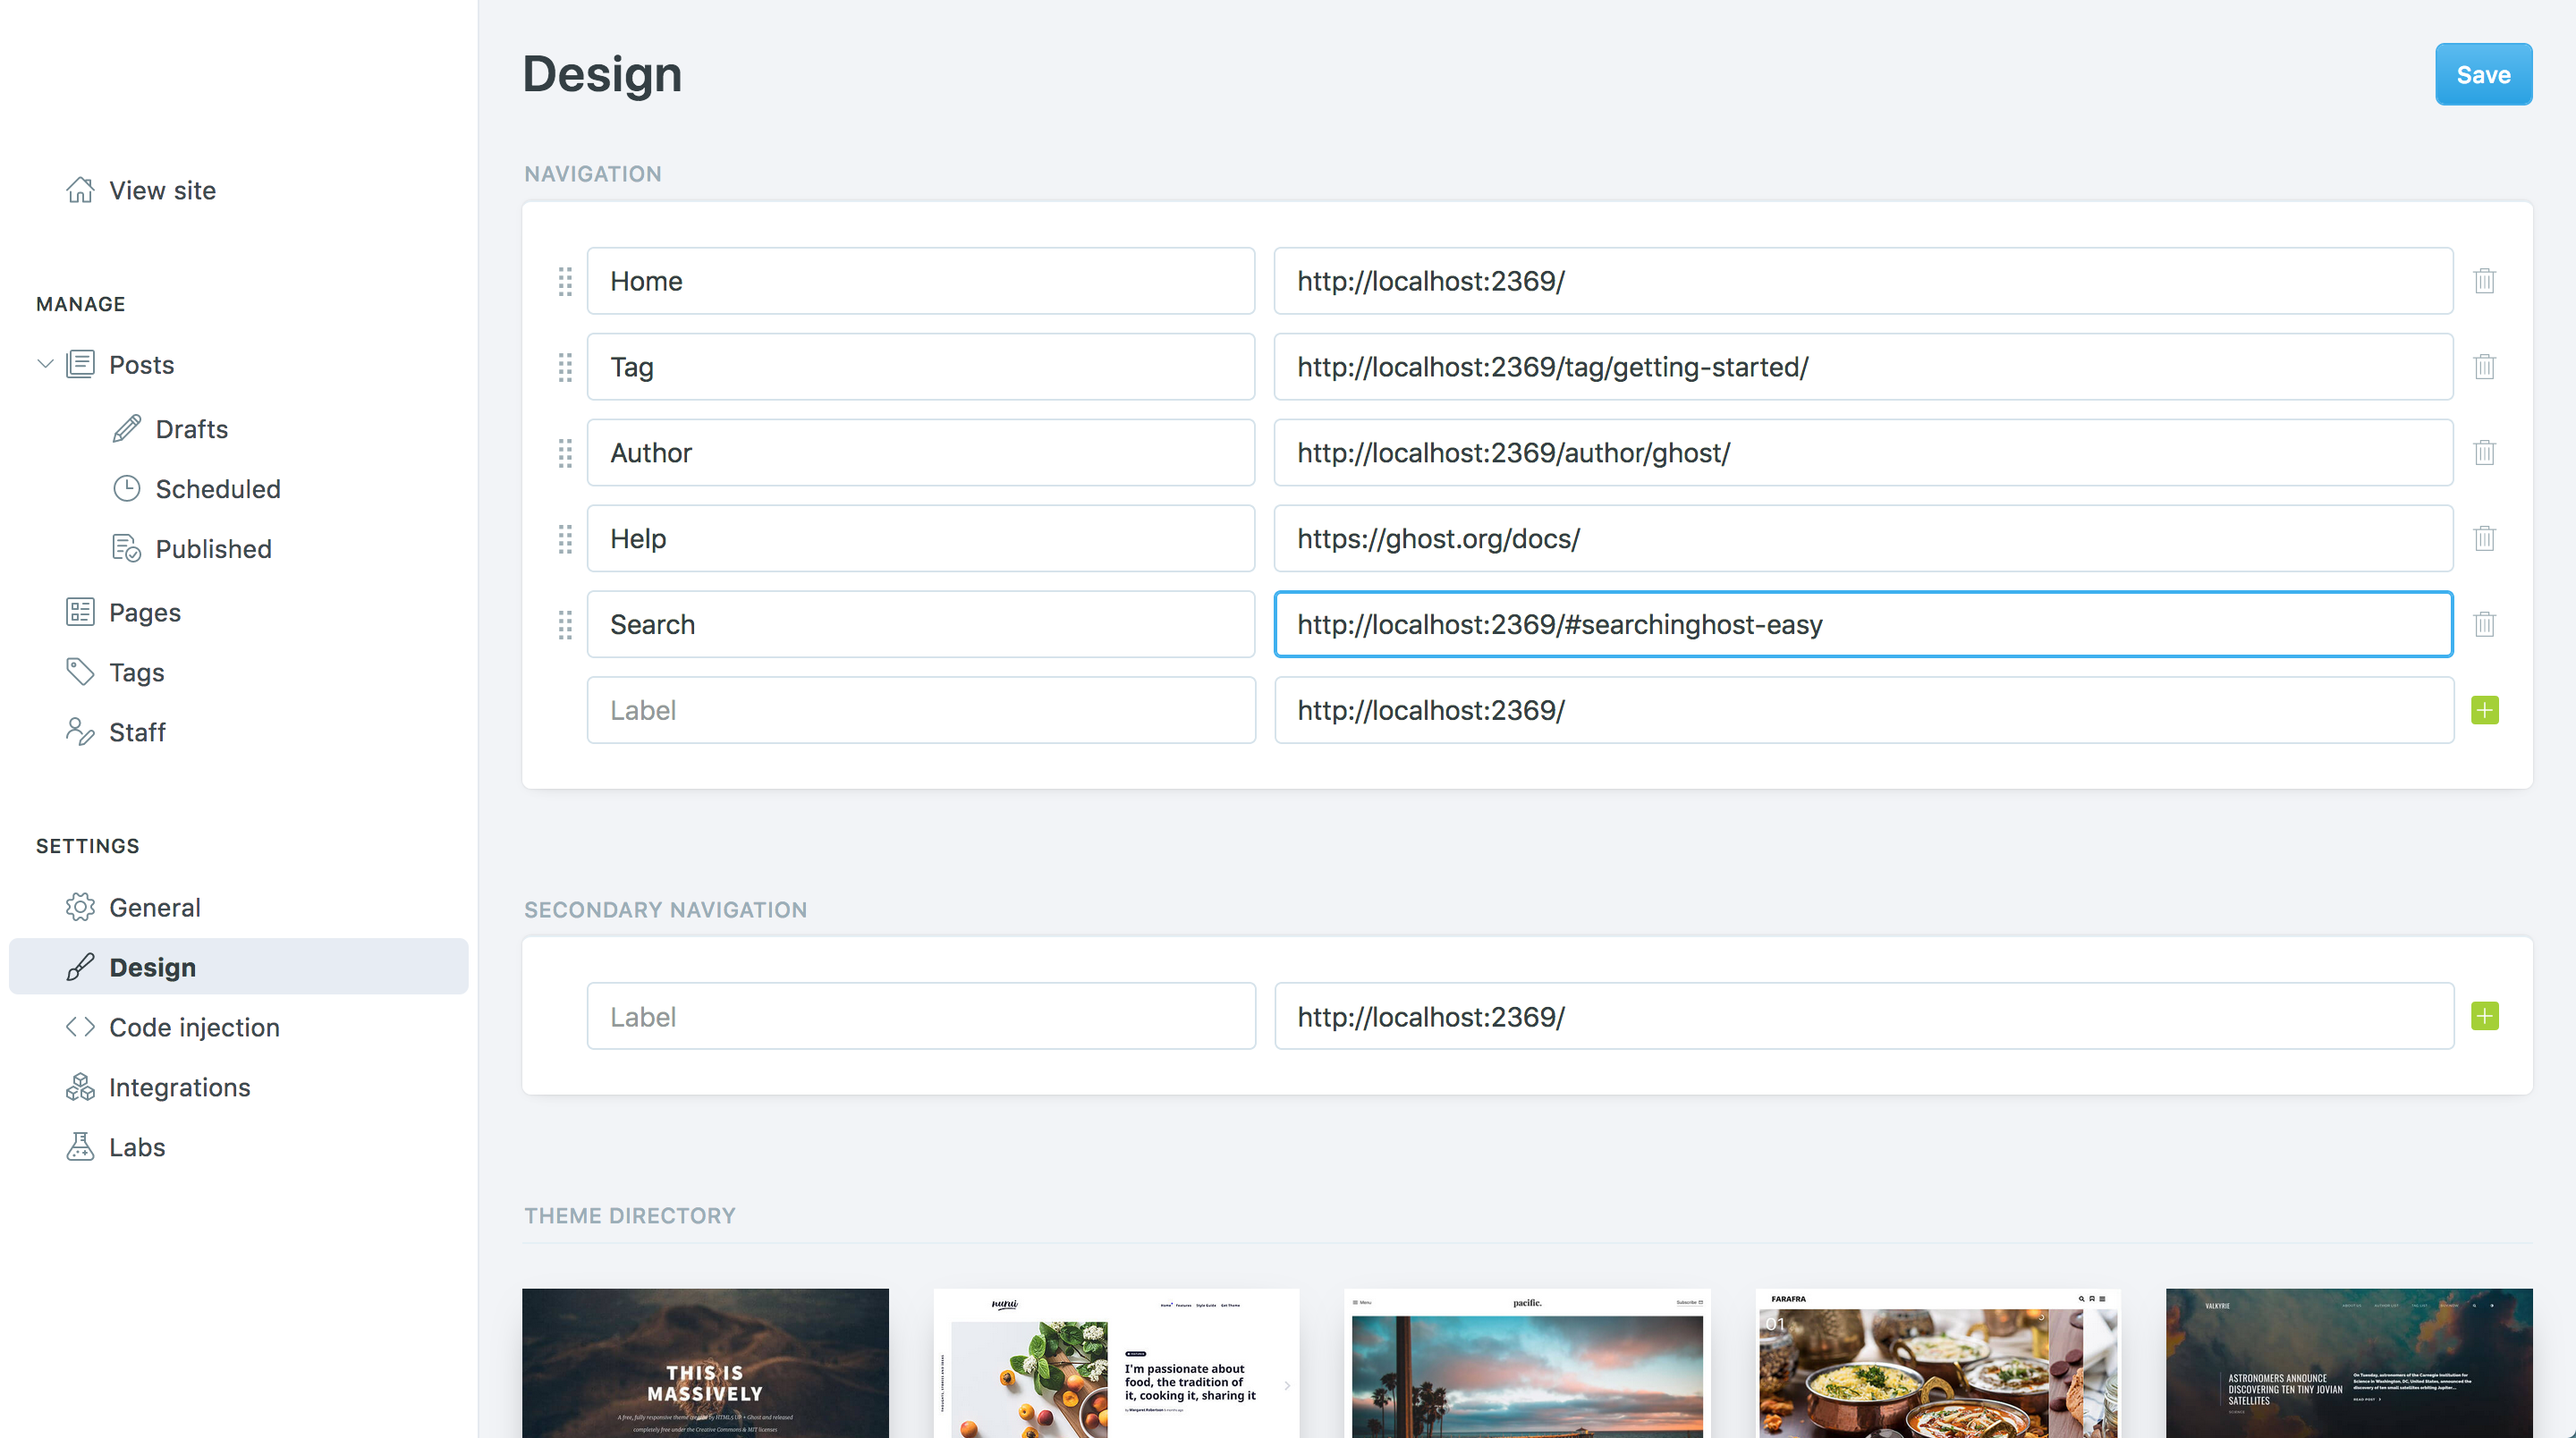Click the Staff menu item in sidebar

pos(136,731)
